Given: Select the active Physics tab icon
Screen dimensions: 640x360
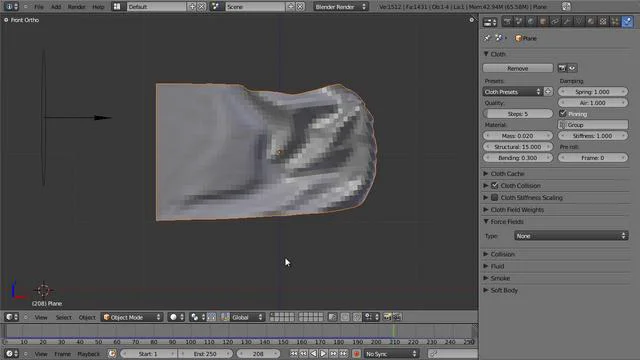Looking at the screenshot, I should pyautogui.click(x=627, y=22).
